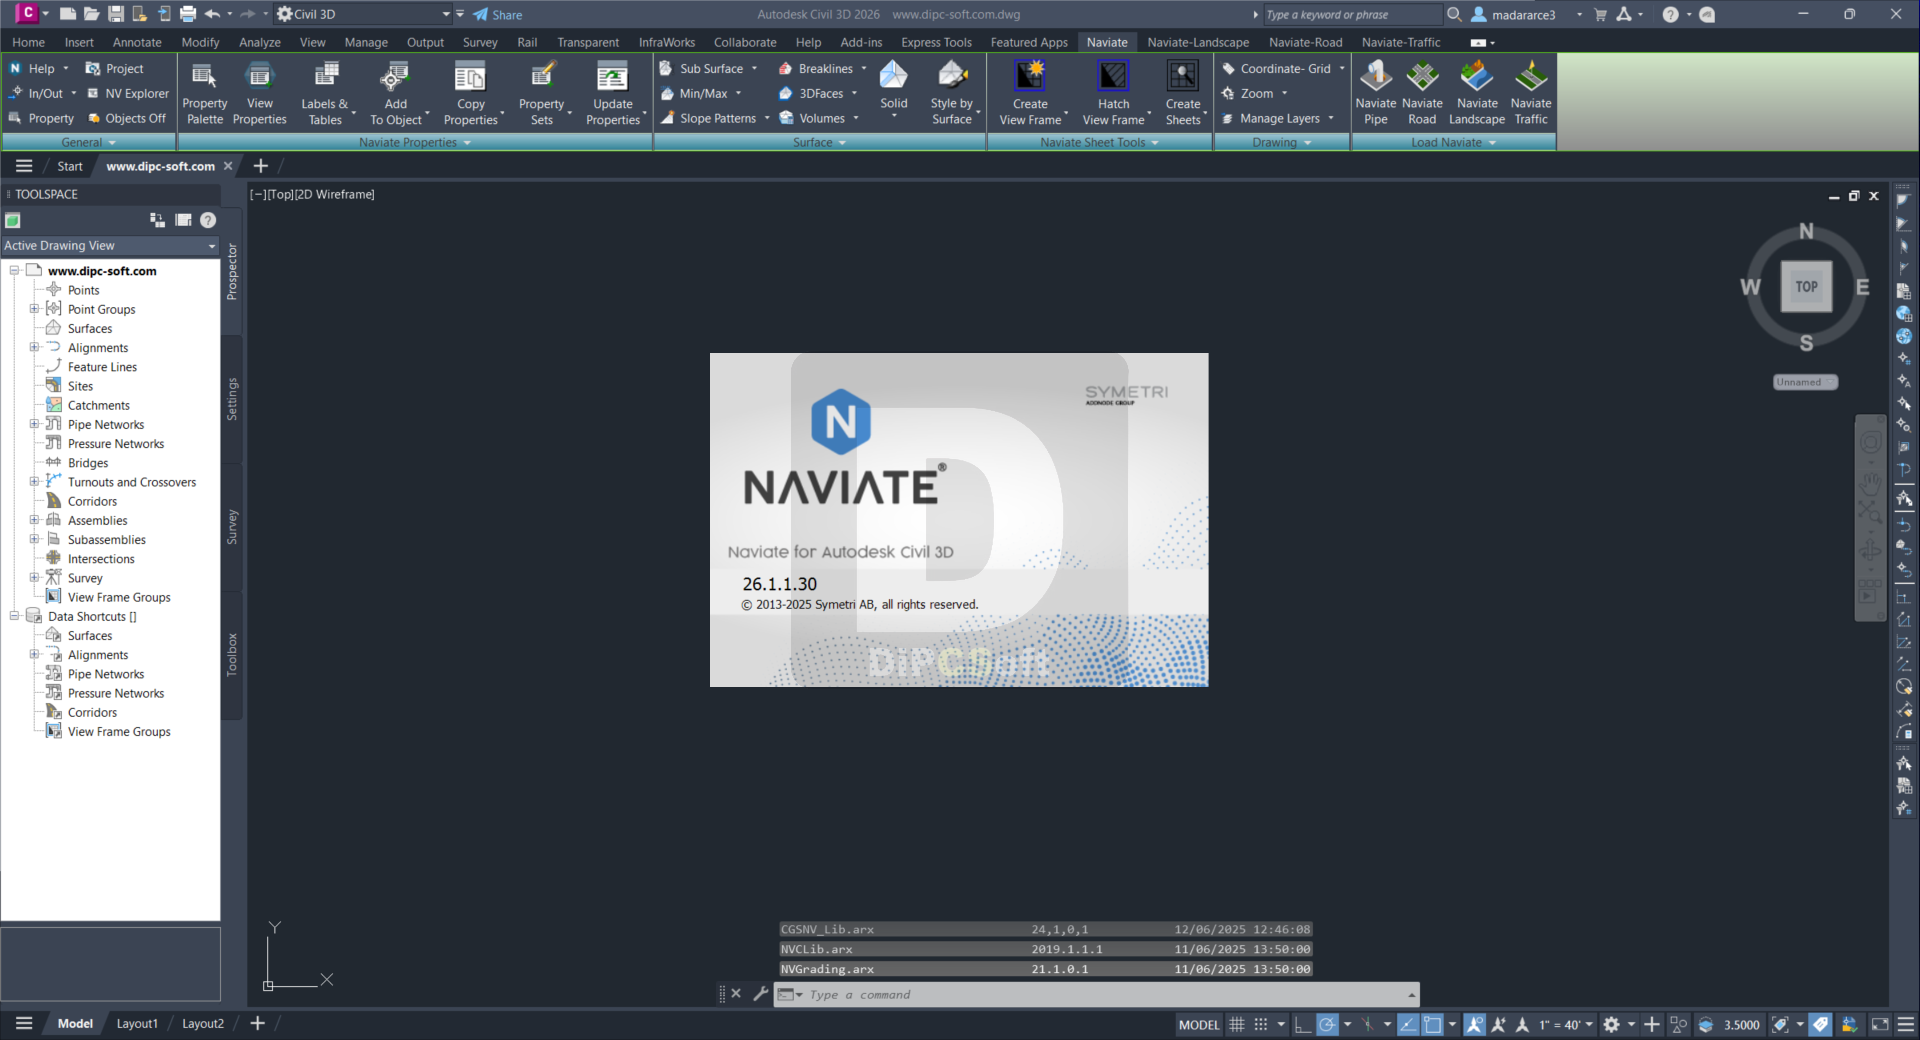Open the Labels & Tables tool
The height and width of the screenshot is (1040, 1920).
coord(325,93)
